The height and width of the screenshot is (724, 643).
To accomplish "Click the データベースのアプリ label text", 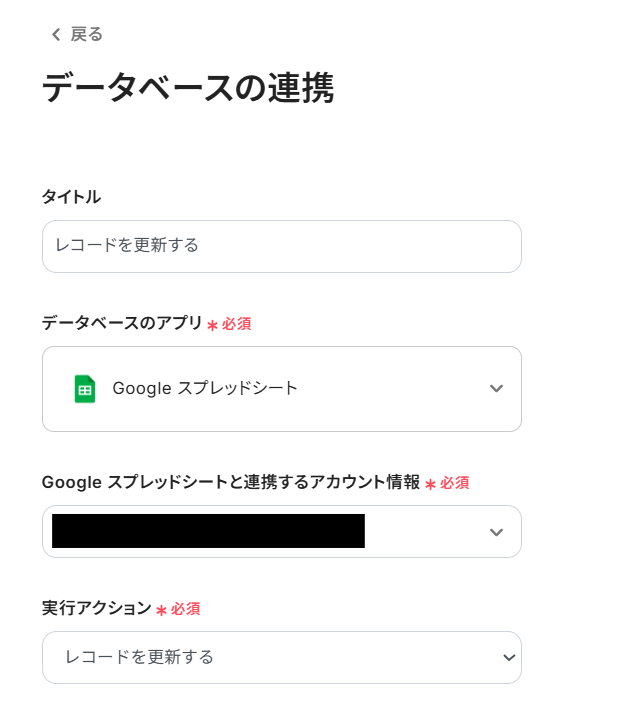I will (x=121, y=323).
